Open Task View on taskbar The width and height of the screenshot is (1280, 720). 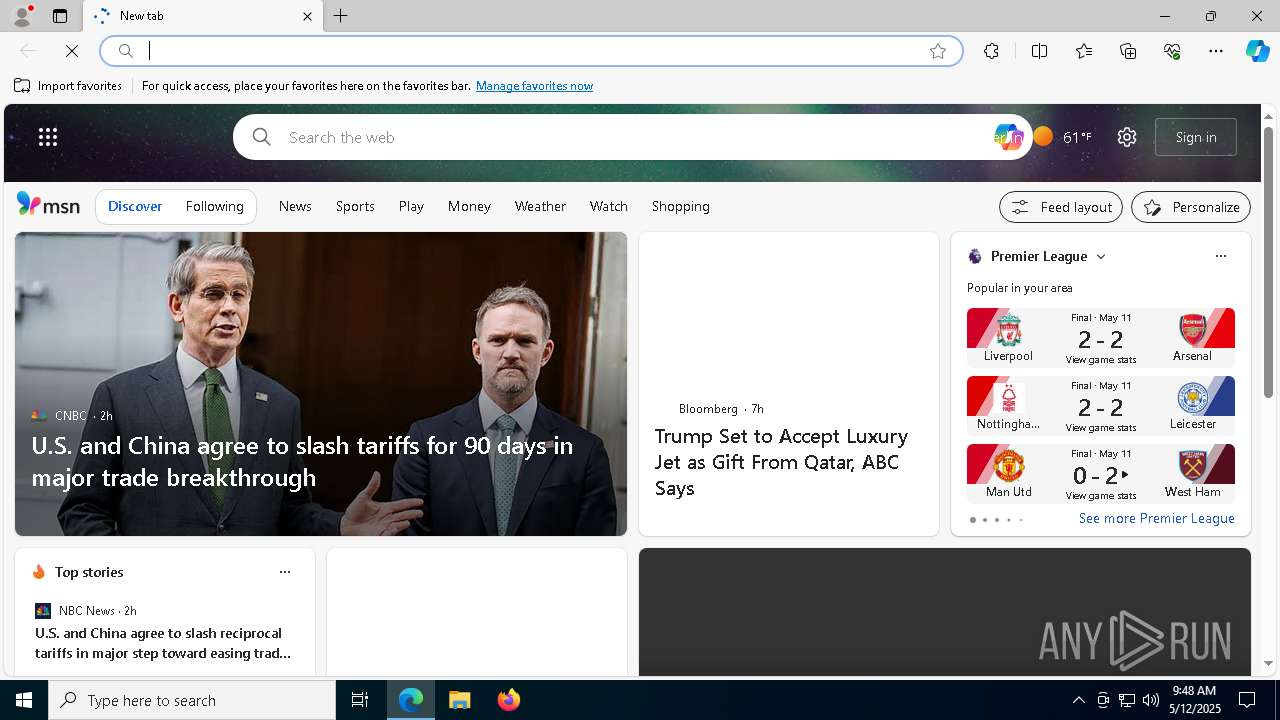pyautogui.click(x=360, y=700)
